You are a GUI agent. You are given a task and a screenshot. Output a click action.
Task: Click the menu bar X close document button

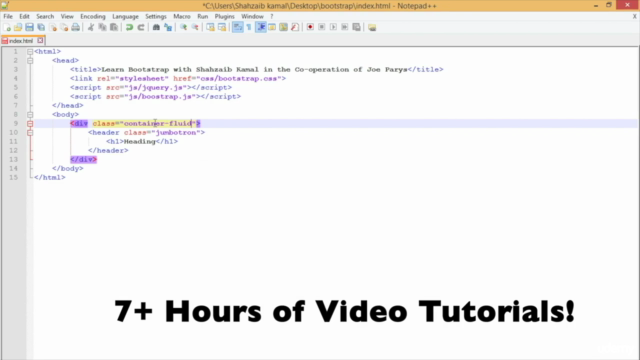click(x=634, y=16)
